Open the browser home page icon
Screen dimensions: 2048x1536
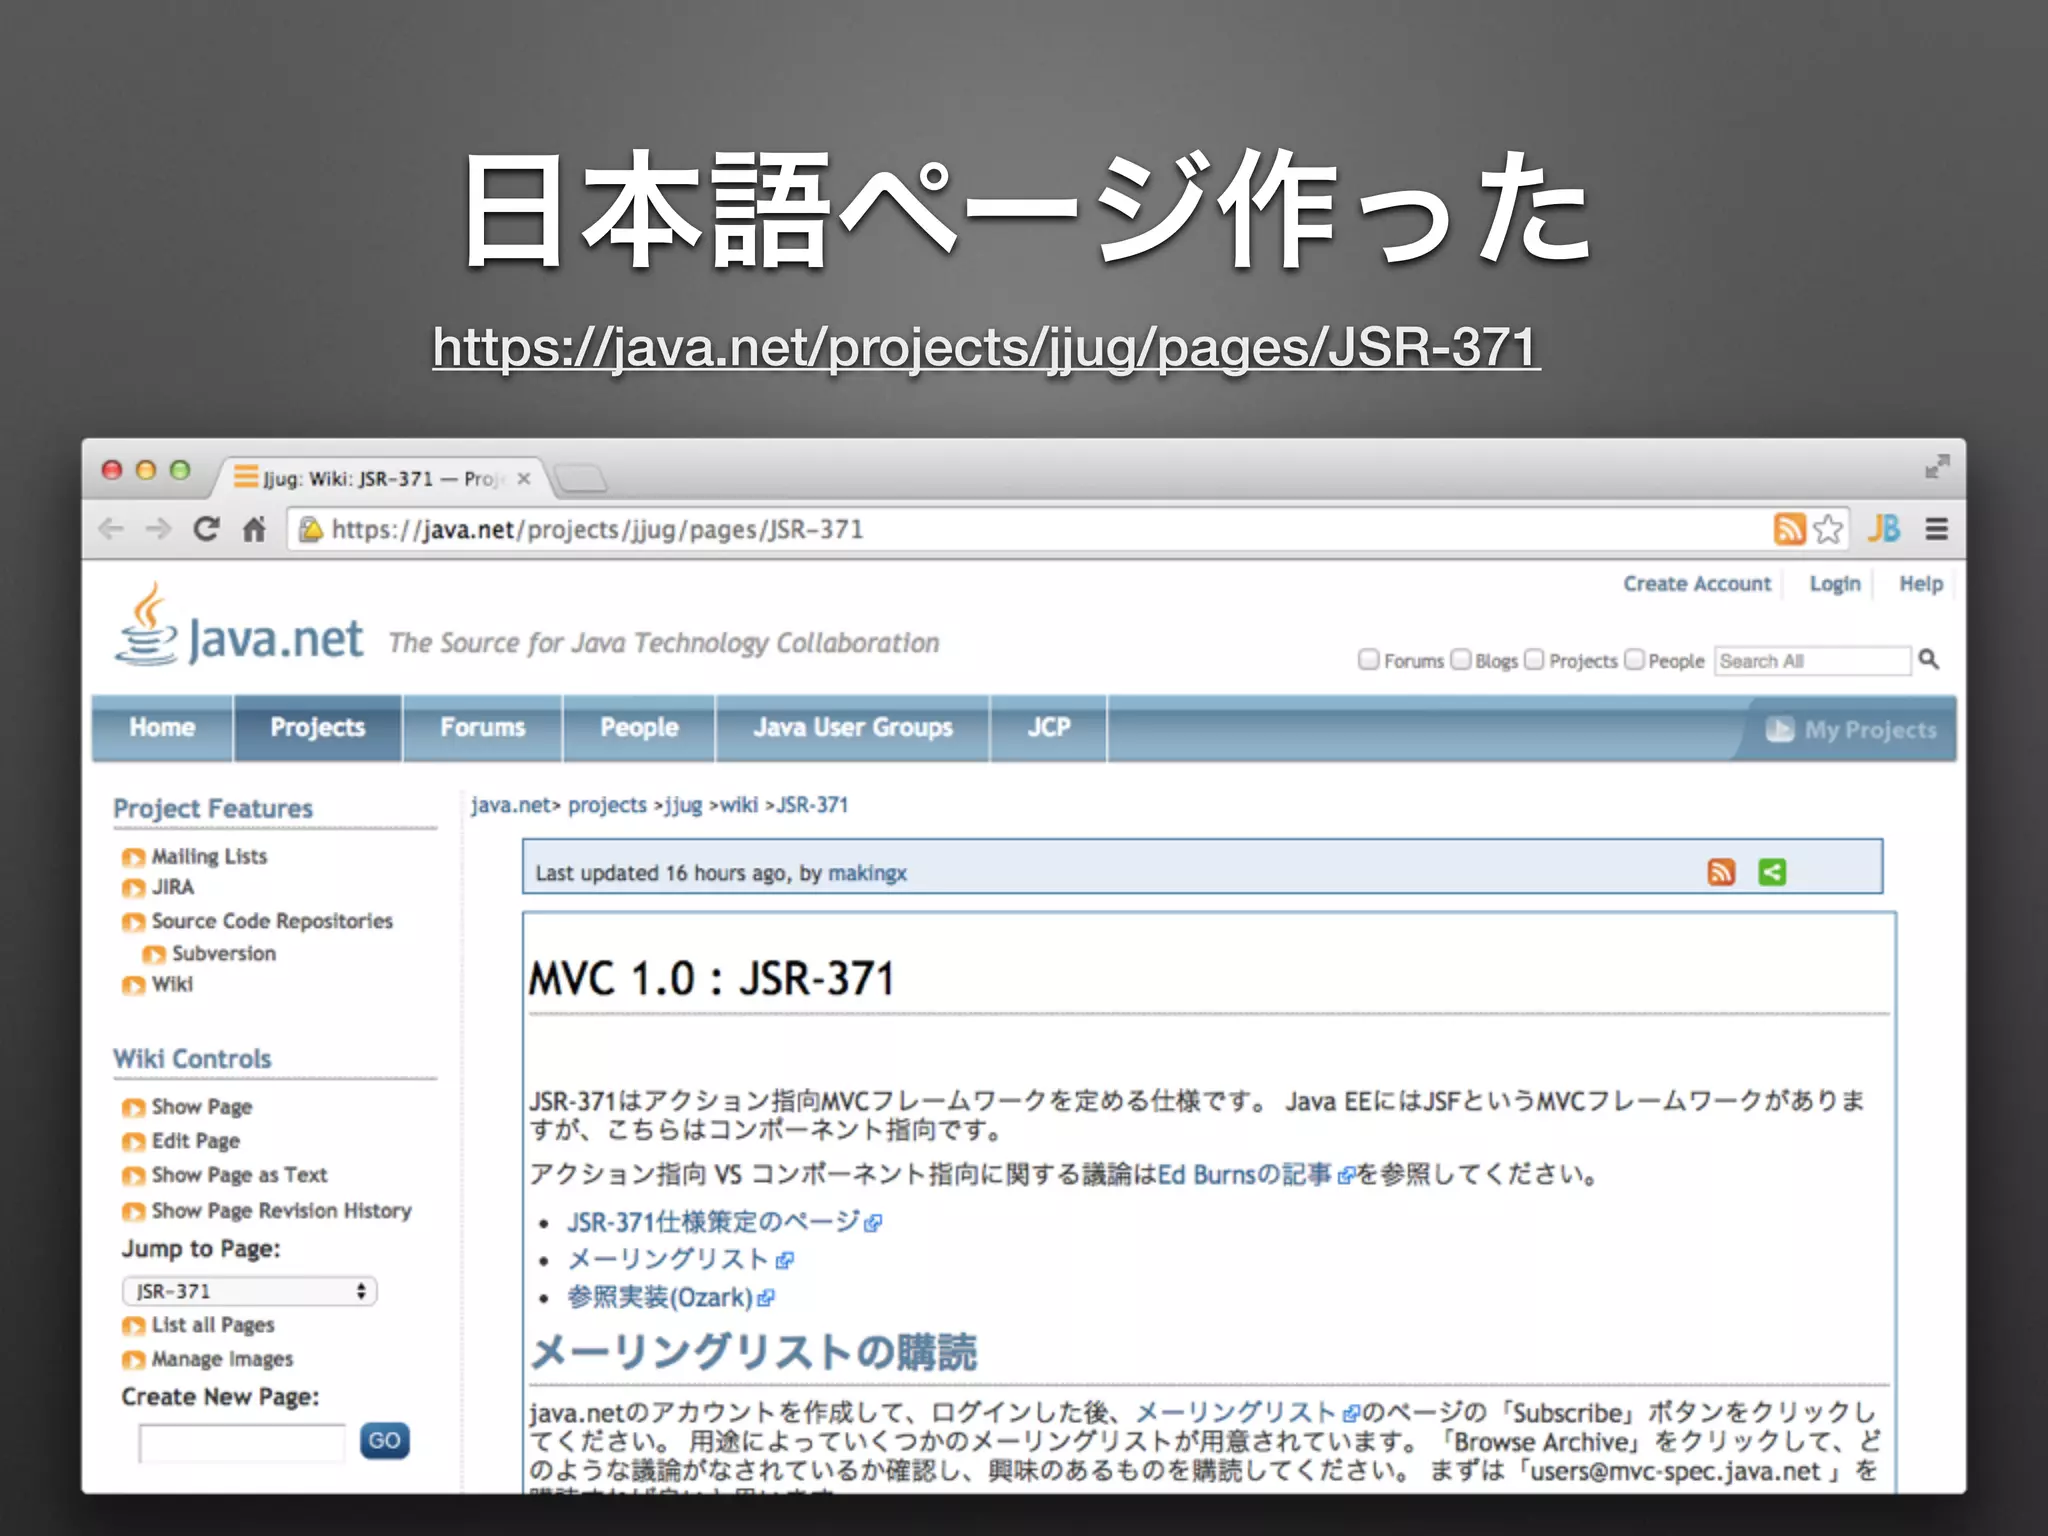(x=255, y=529)
